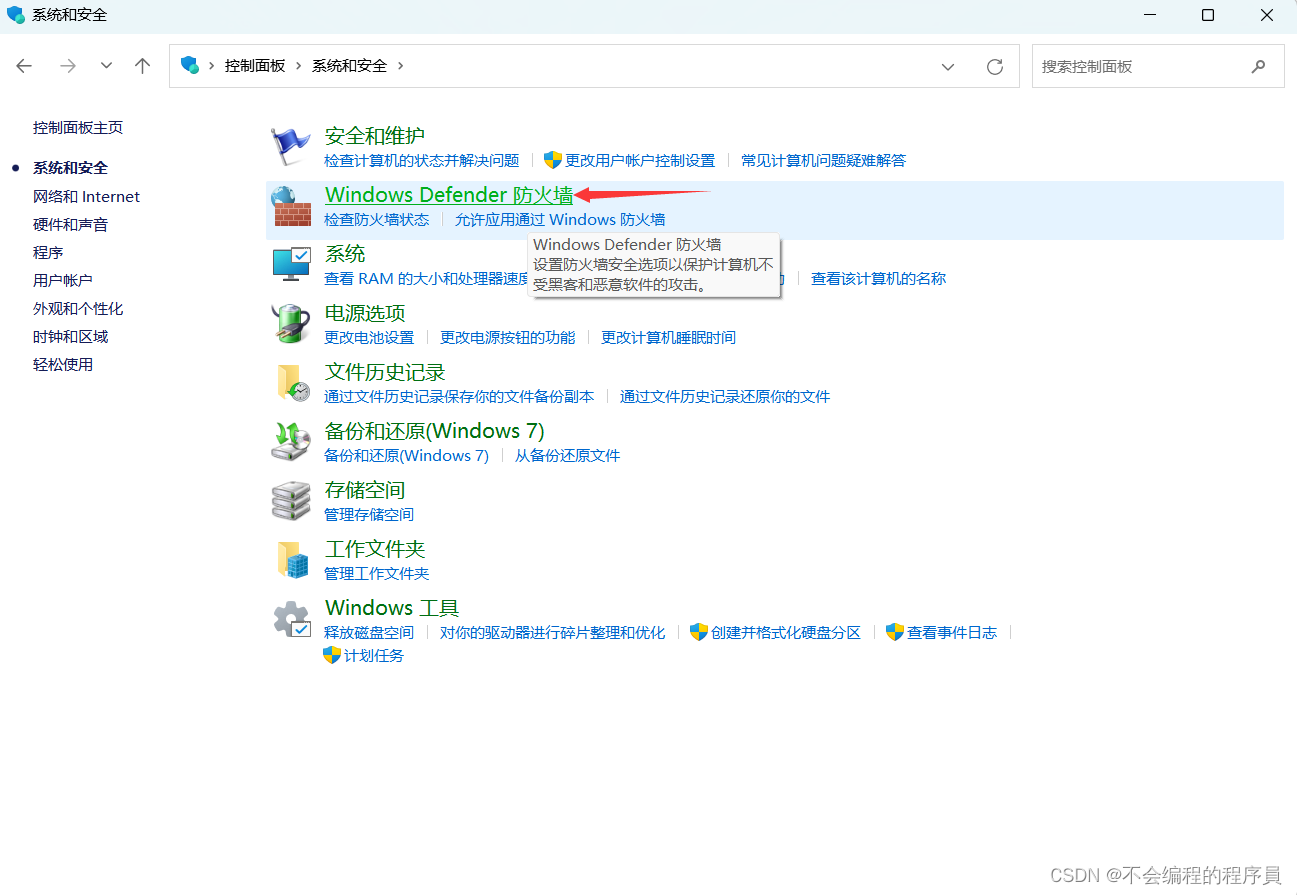Open 轻松使用 category
Image resolution: width=1297 pixels, height=895 pixels.
pos(63,365)
